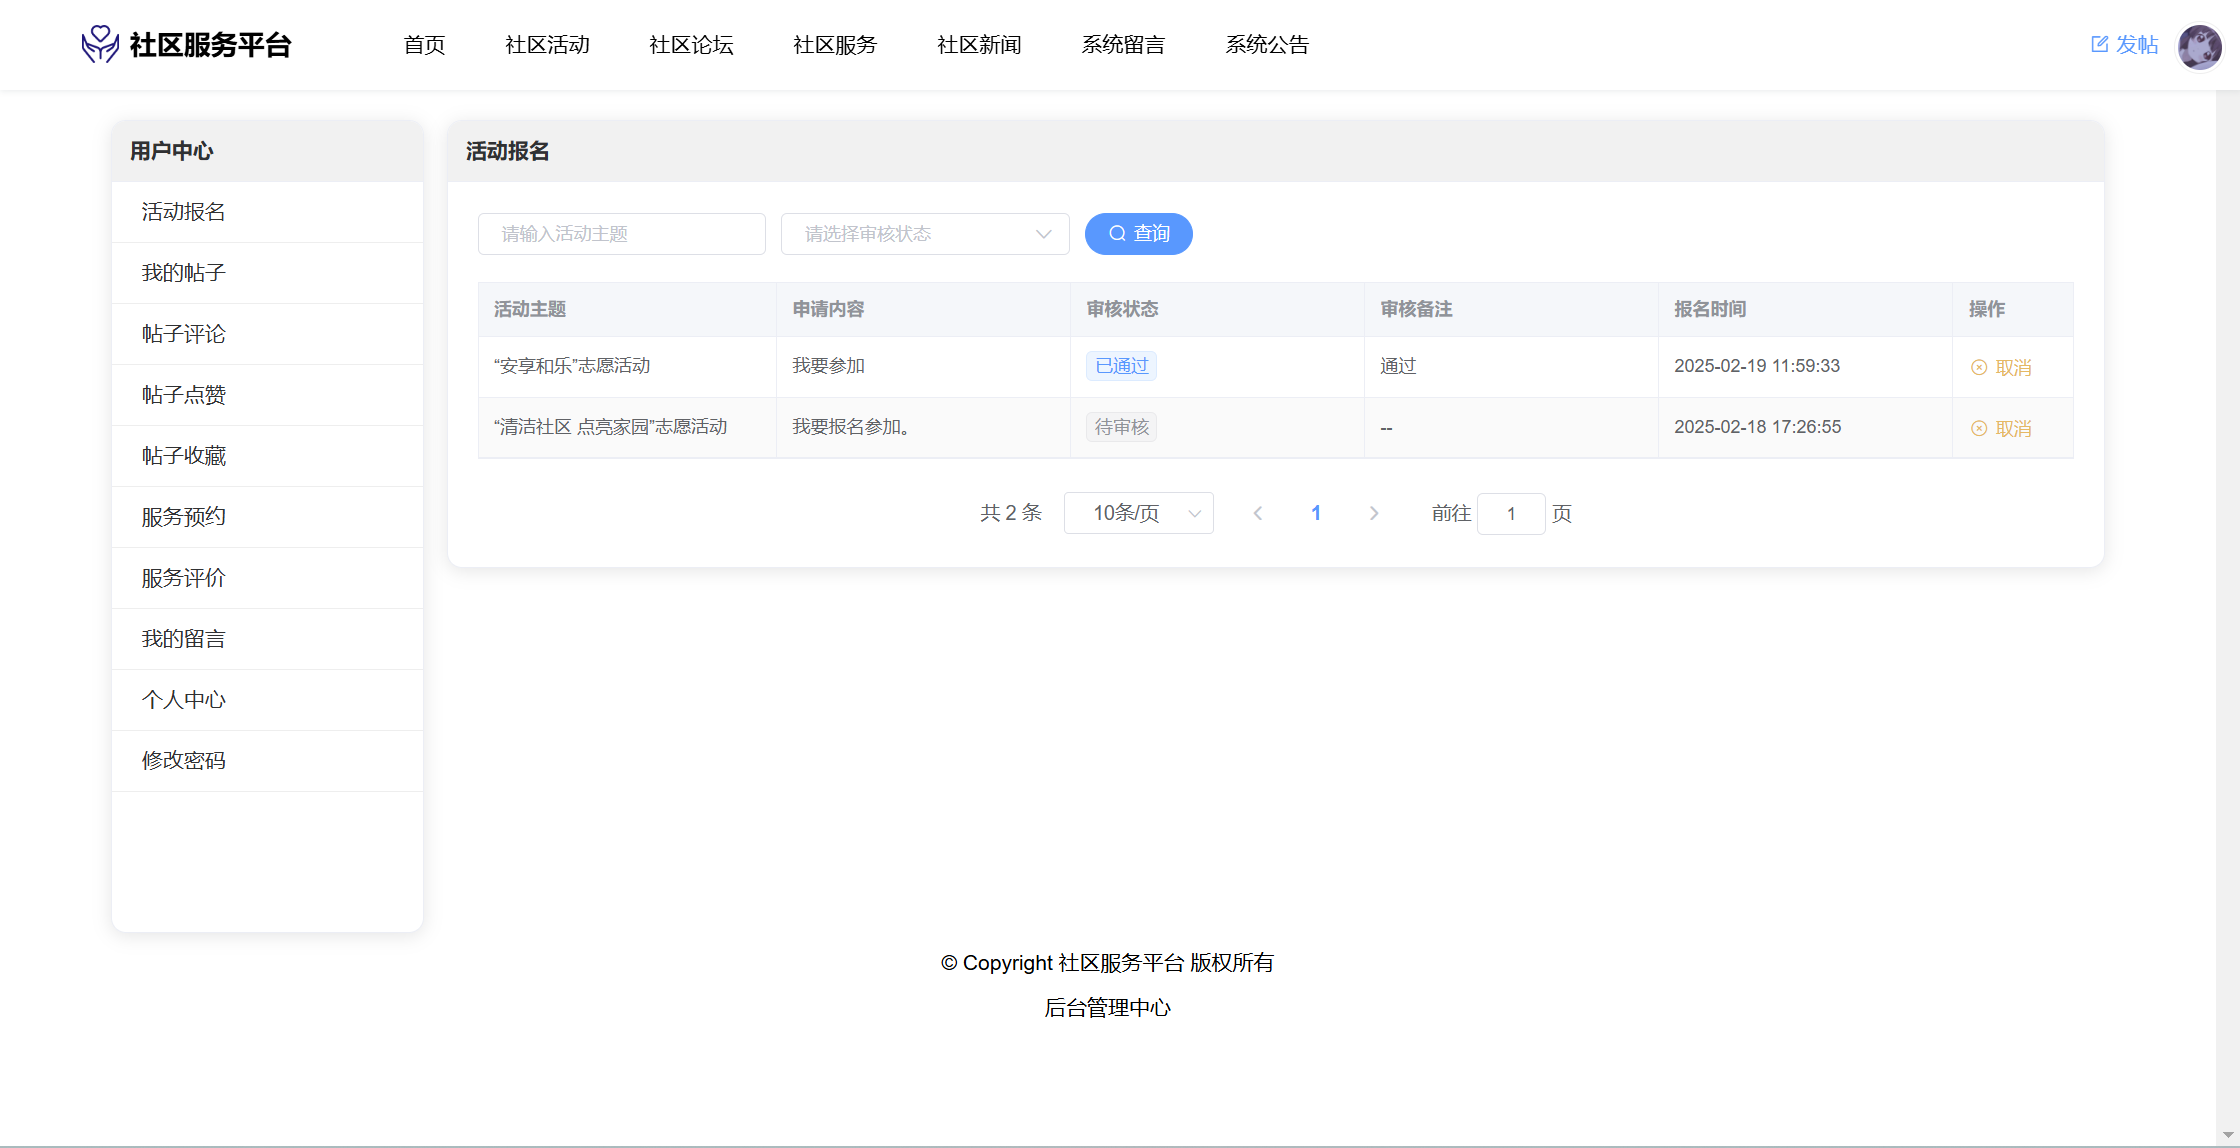Open 社区论坛 in the top navigation
Viewport: 2240px width, 1148px height.
point(691,45)
